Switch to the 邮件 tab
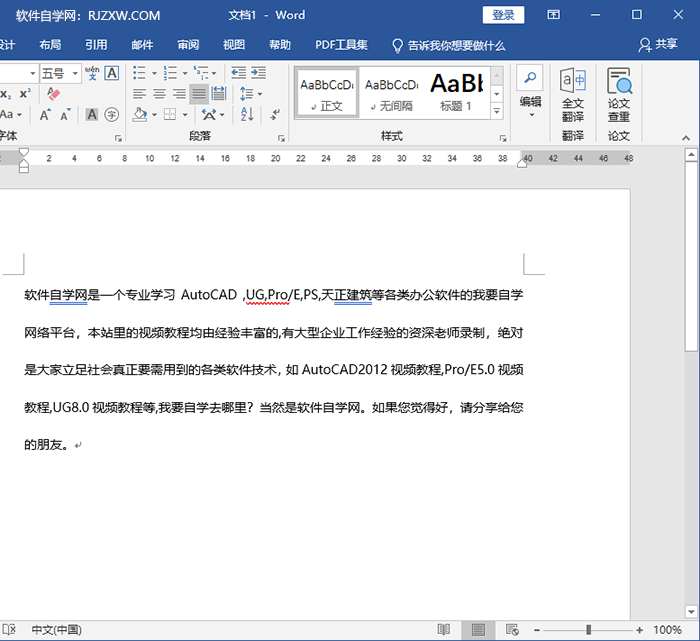Viewport: 700px width, 641px height. pos(142,45)
